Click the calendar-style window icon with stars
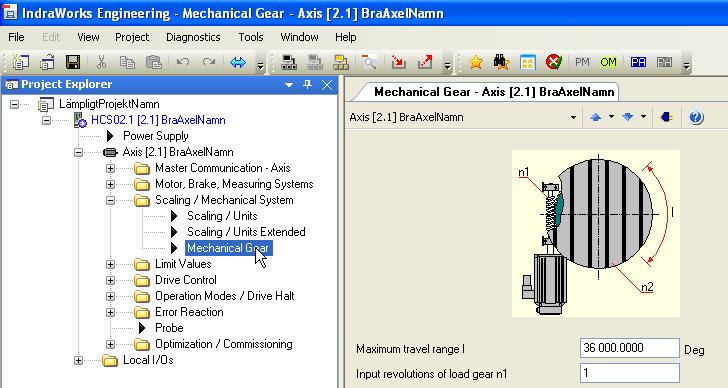This screenshot has height=388, width=728. tap(528, 62)
